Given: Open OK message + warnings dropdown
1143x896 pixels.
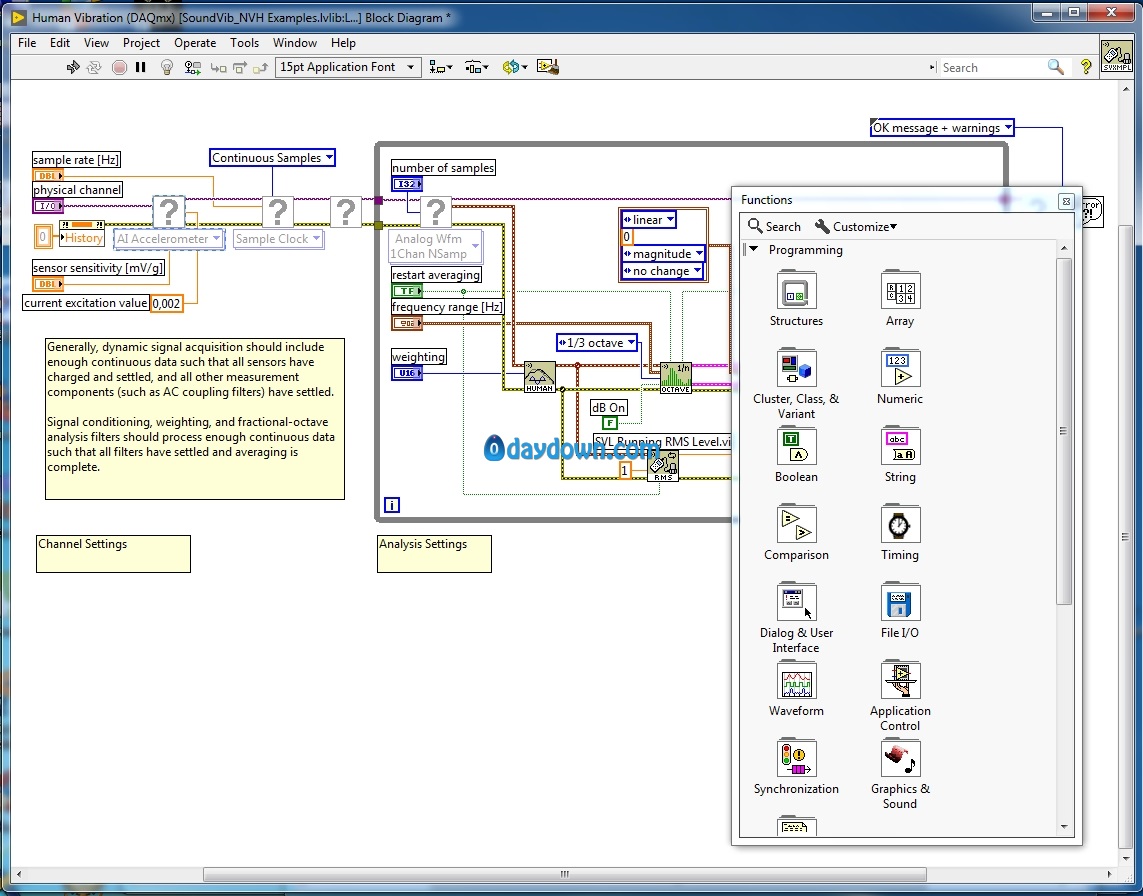Looking at the screenshot, I should (942, 128).
